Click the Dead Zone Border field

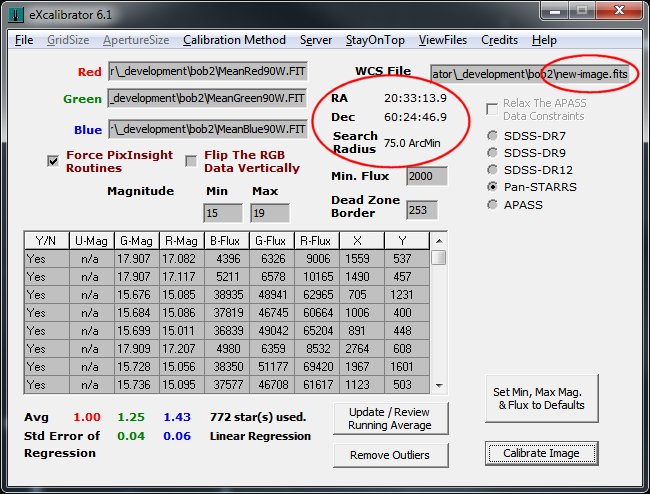tap(422, 210)
